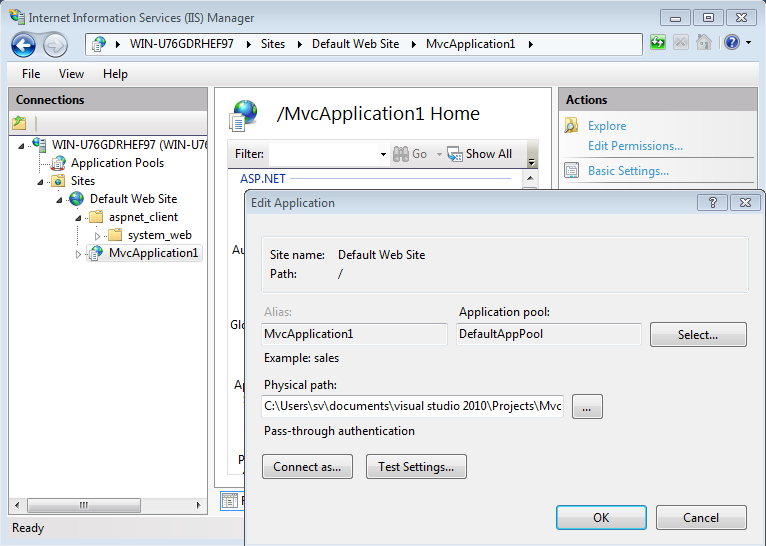766x546 pixels.
Task: Click the Help question mark icon in toolbar
Action: [x=731, y=43]
